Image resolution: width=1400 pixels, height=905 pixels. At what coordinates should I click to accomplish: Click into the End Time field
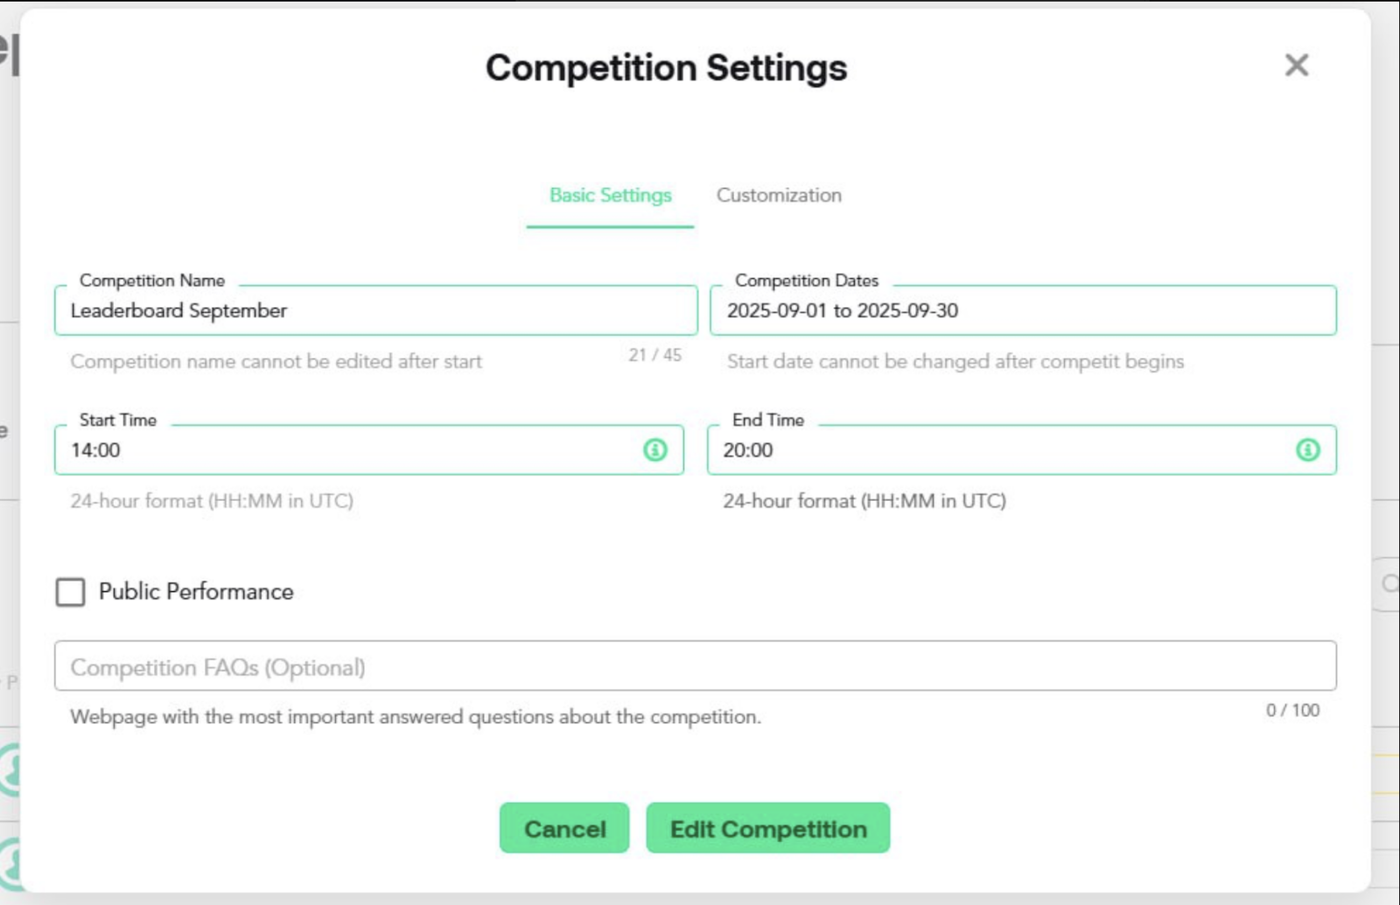[1000, 450]
